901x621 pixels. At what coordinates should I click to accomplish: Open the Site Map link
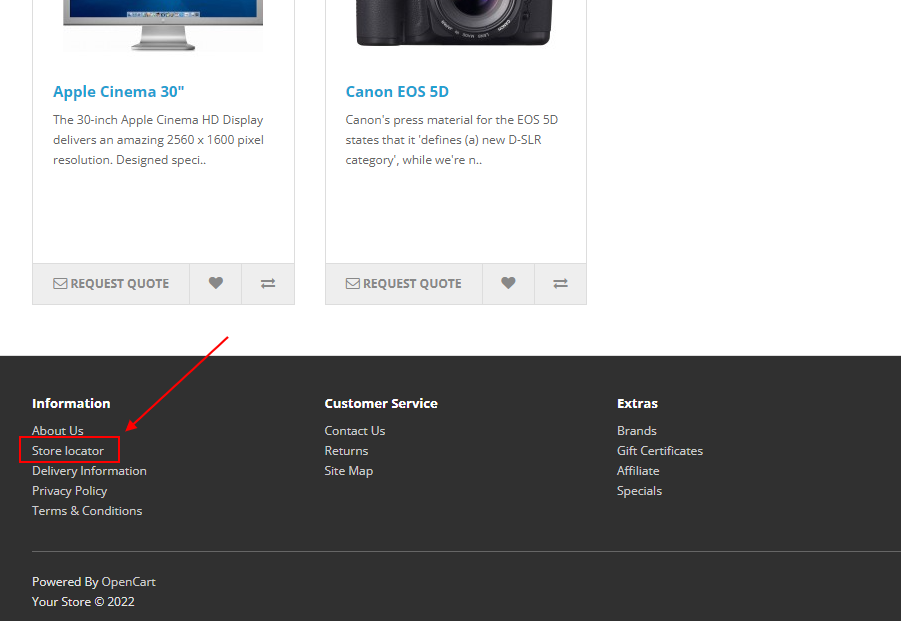pos(348,471)
